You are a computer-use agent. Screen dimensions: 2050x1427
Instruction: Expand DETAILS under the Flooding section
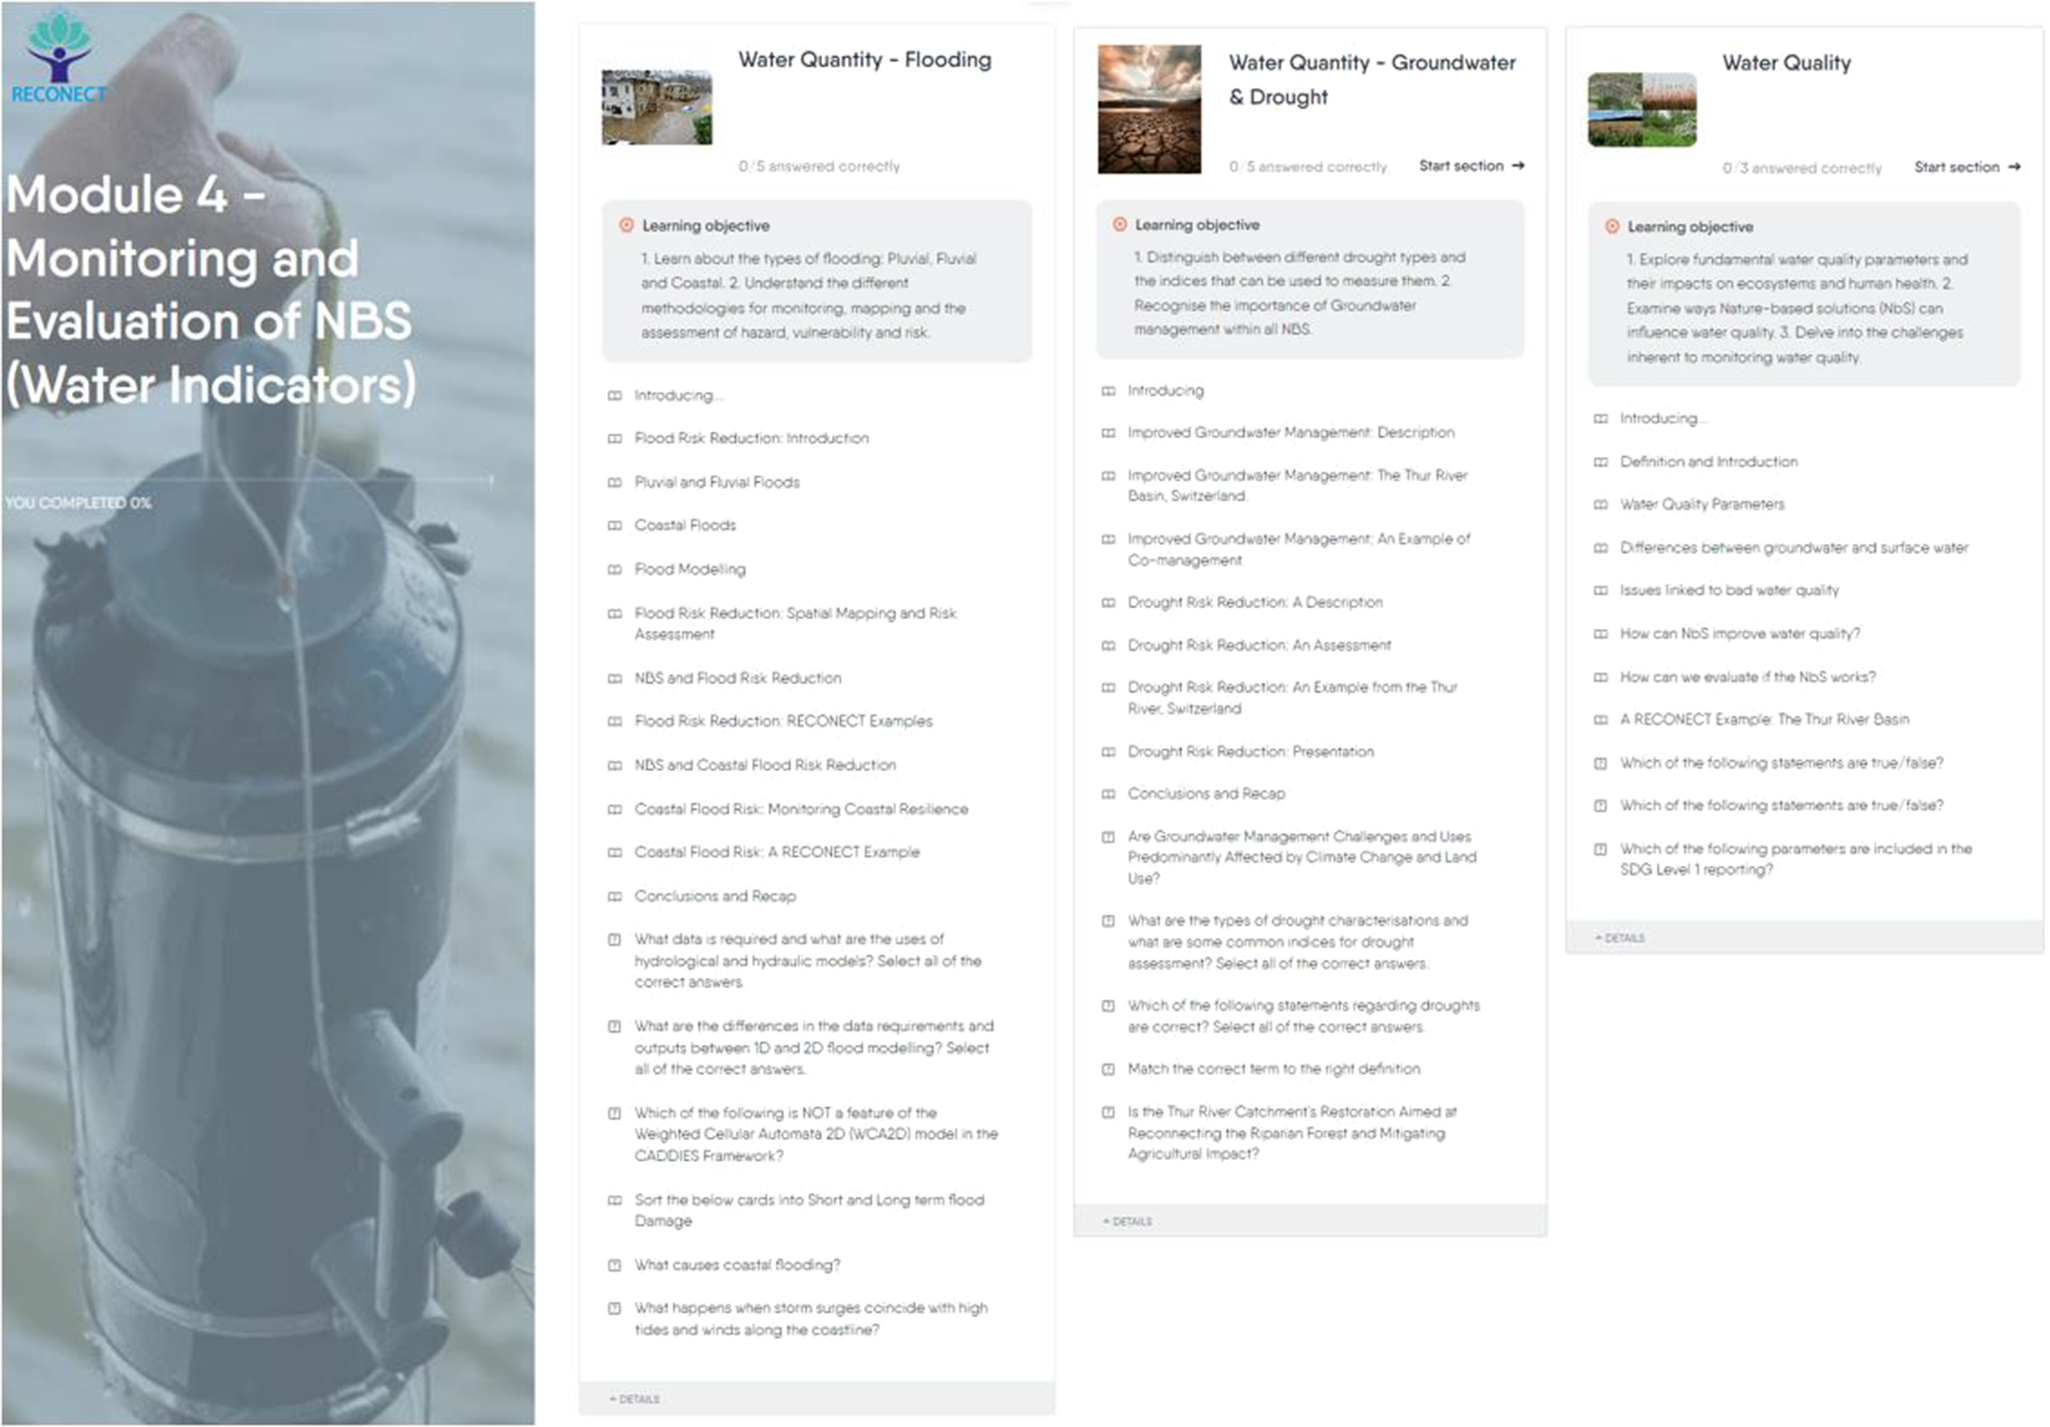pos(635,1399)
